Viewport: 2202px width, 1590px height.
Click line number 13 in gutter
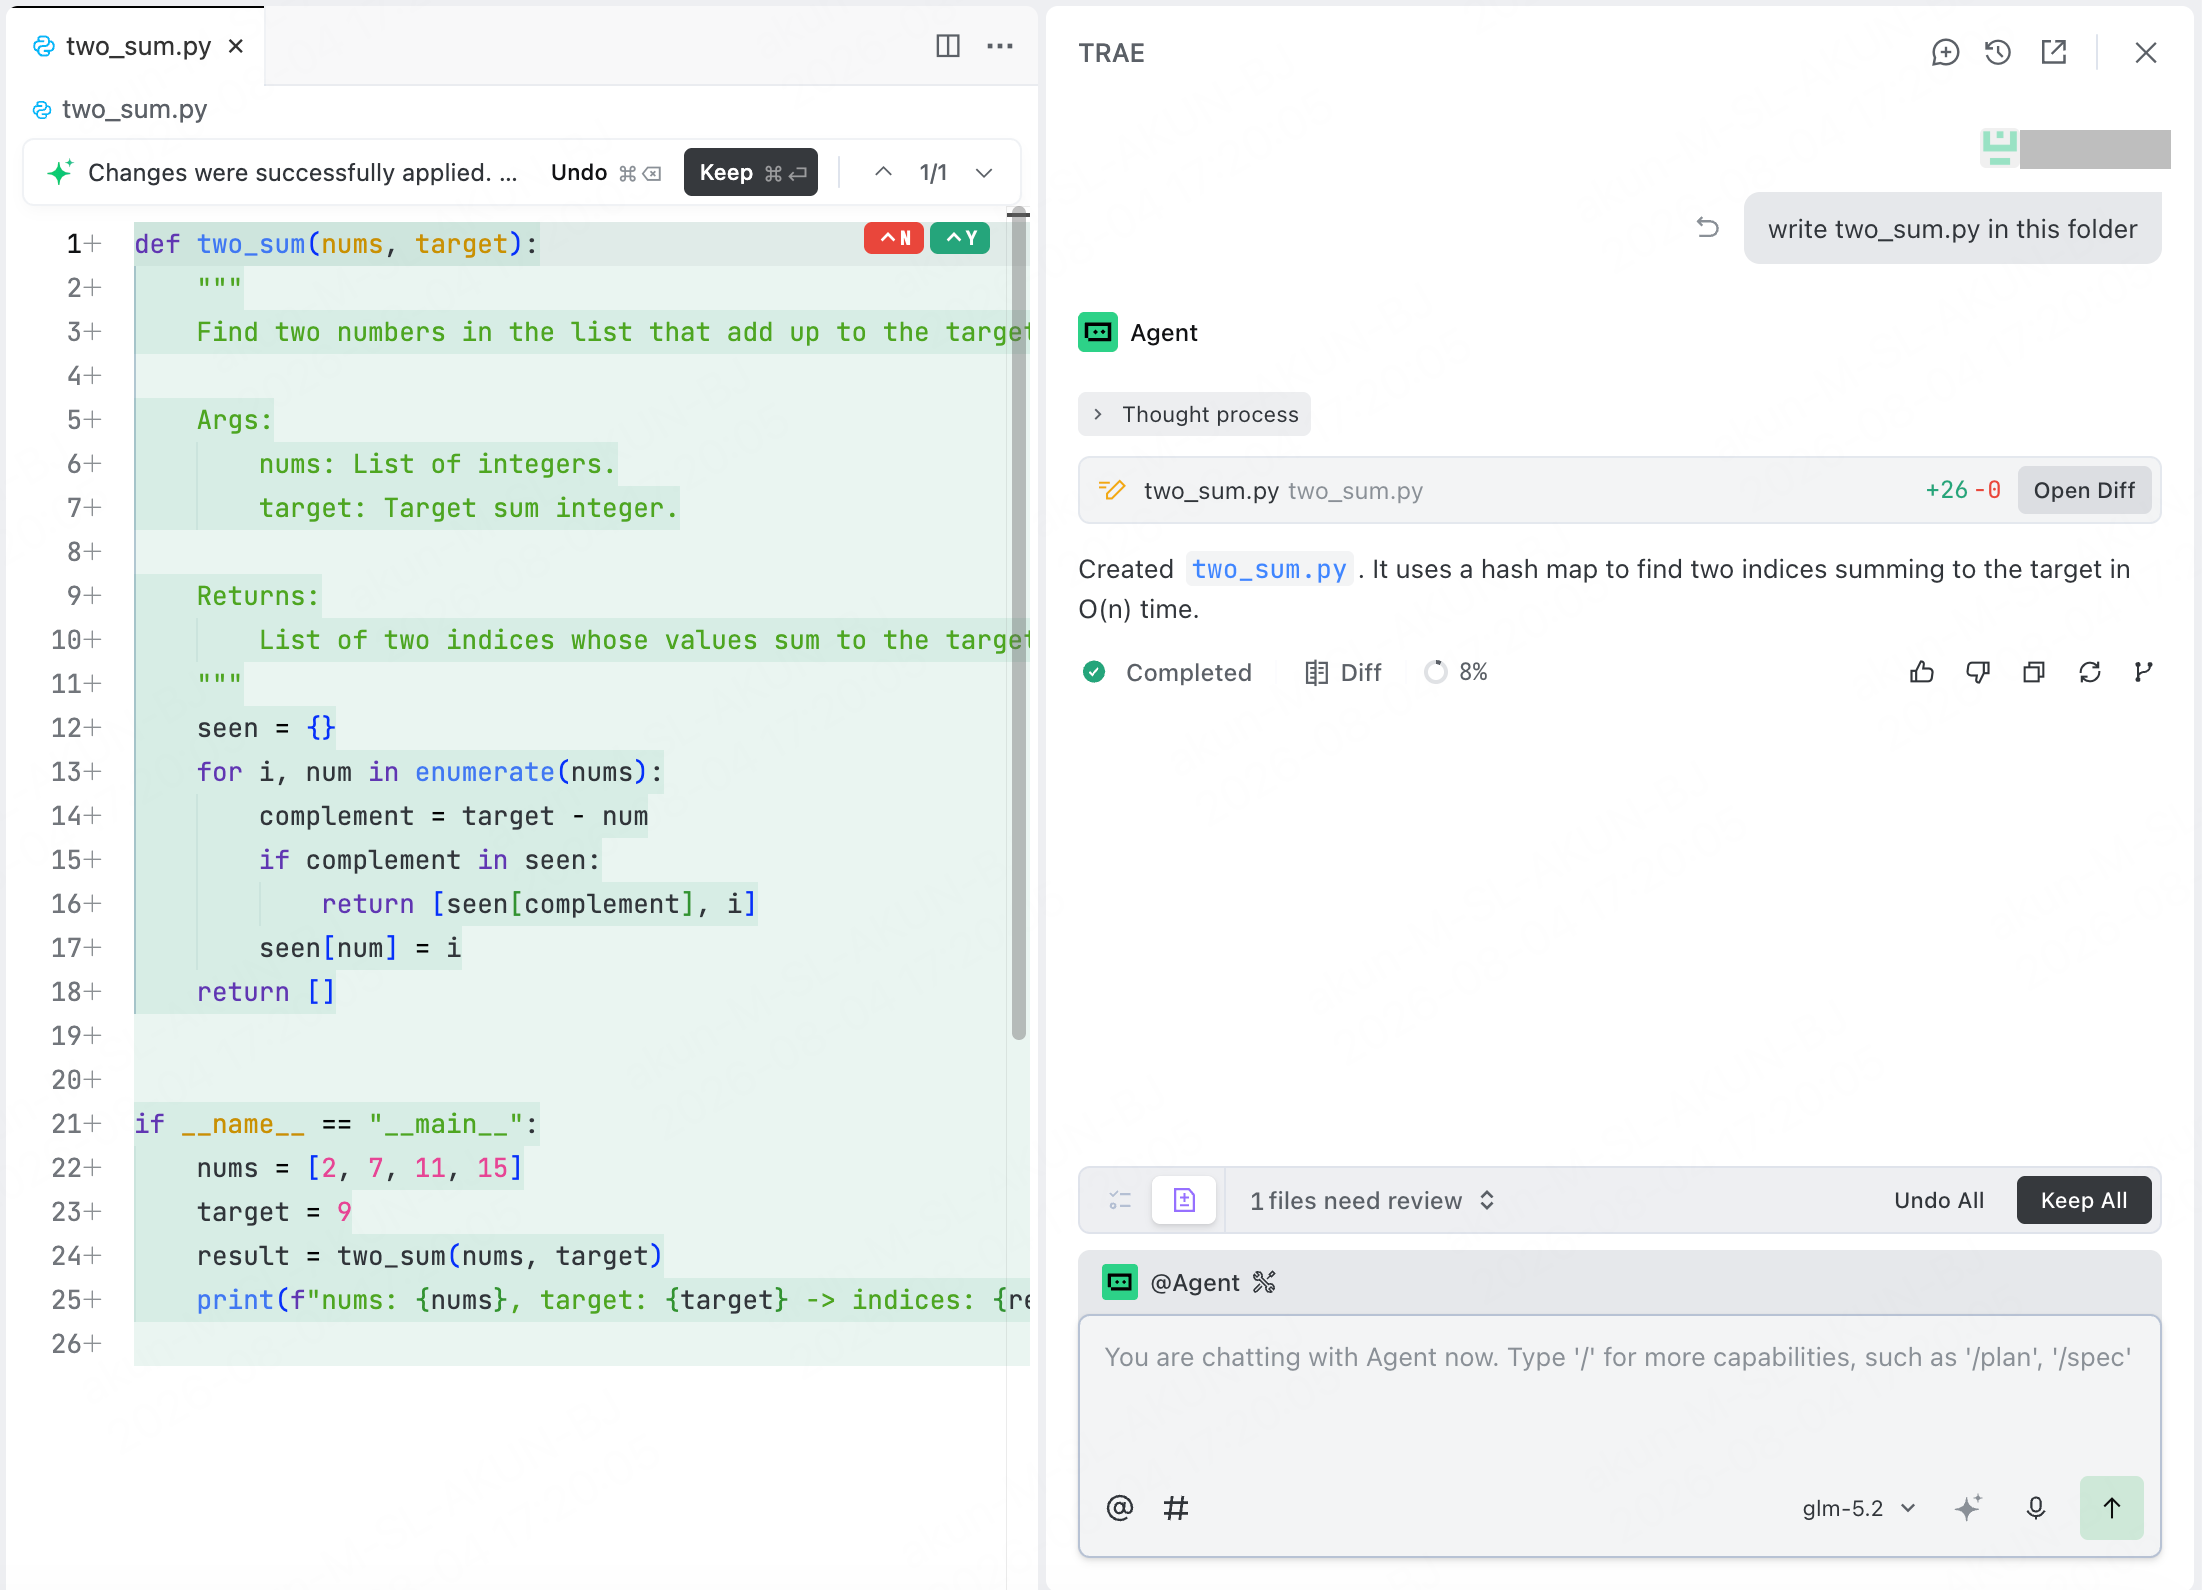66,772
